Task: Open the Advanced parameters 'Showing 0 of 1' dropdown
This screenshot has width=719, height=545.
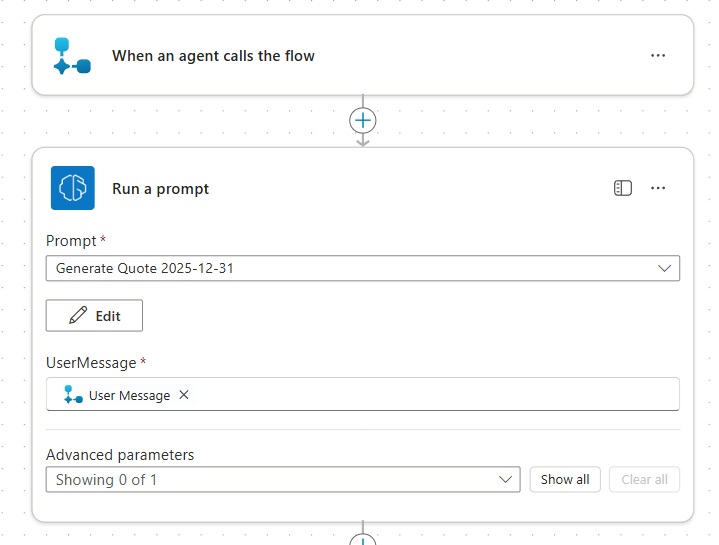Action: tap(282, 480)
